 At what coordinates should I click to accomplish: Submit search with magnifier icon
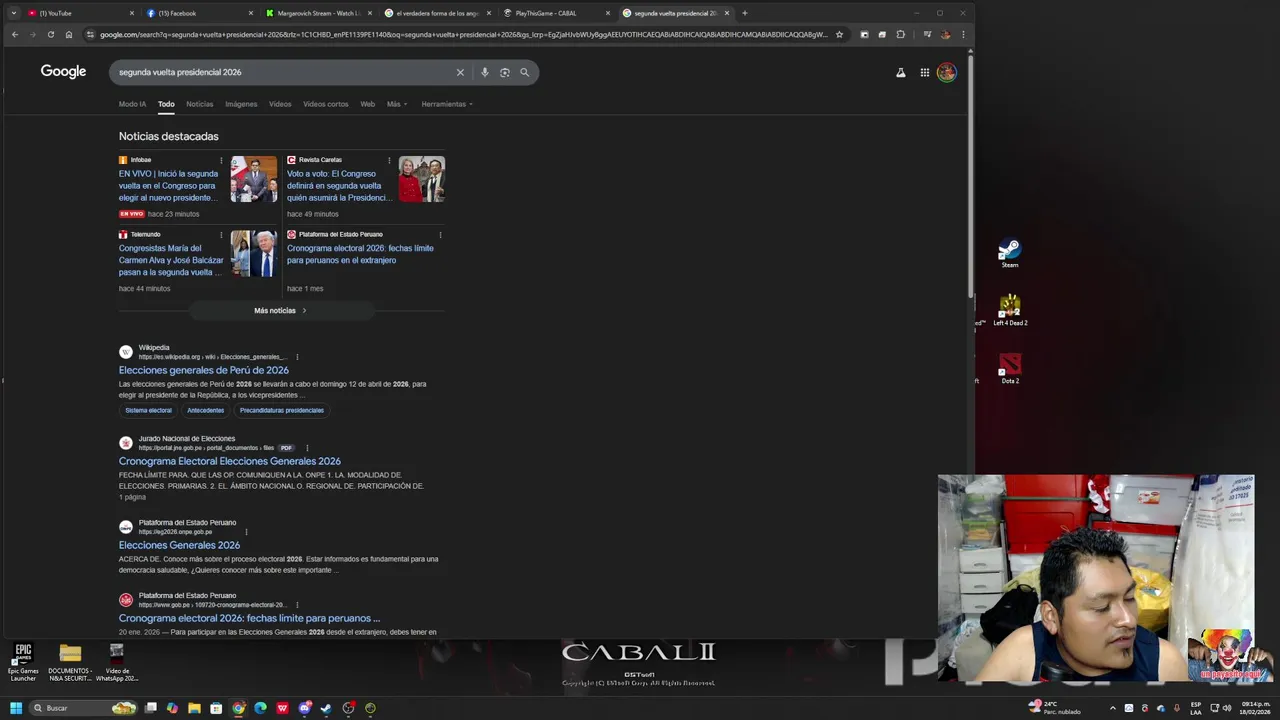(x=524, y=72)
